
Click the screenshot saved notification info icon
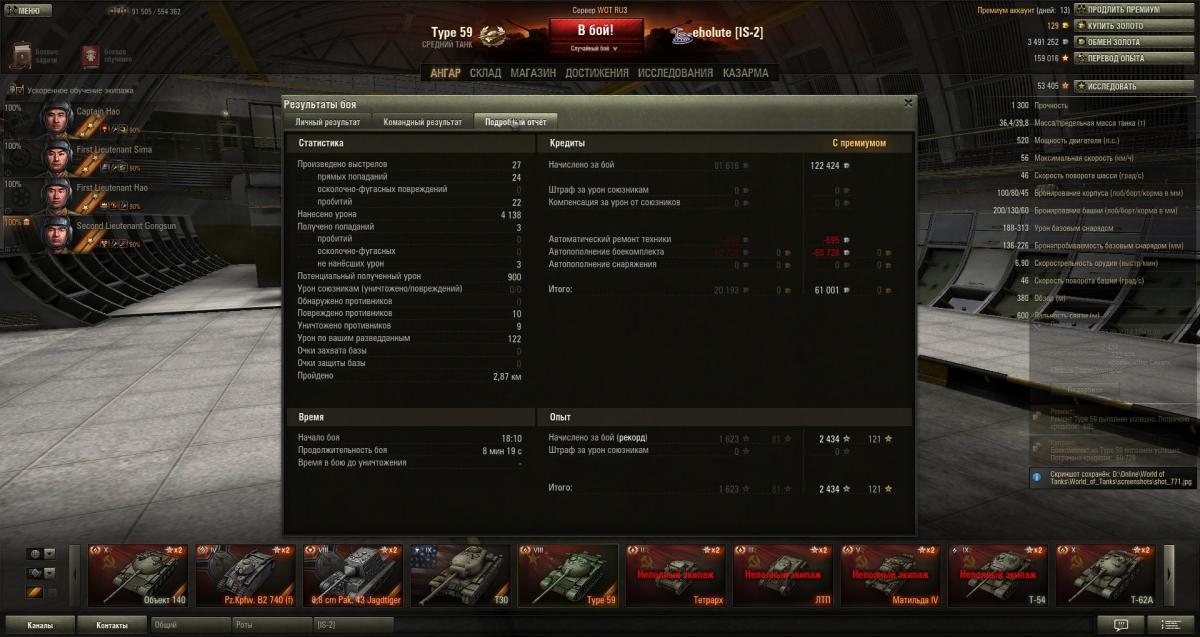coord(1038,478)
